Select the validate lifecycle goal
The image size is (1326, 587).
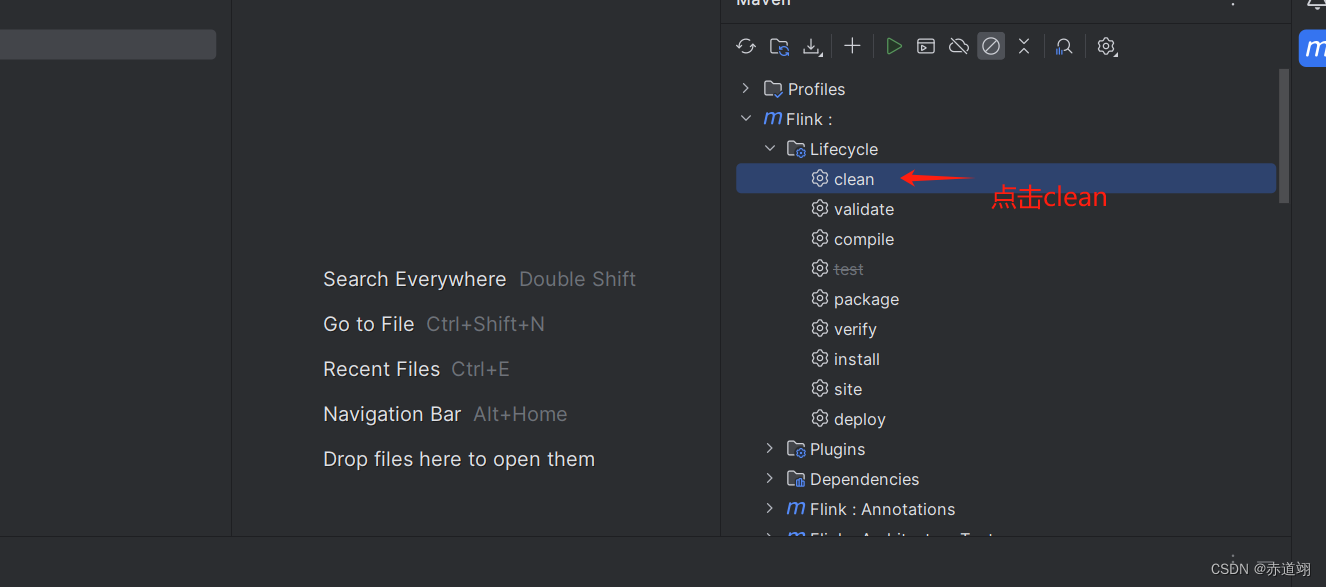pos(1006,209)
